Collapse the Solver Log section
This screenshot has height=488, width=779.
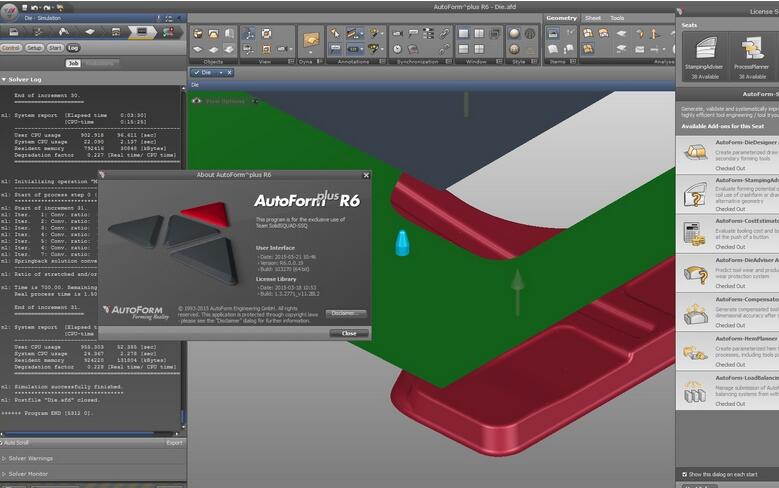tap(4, 80)
